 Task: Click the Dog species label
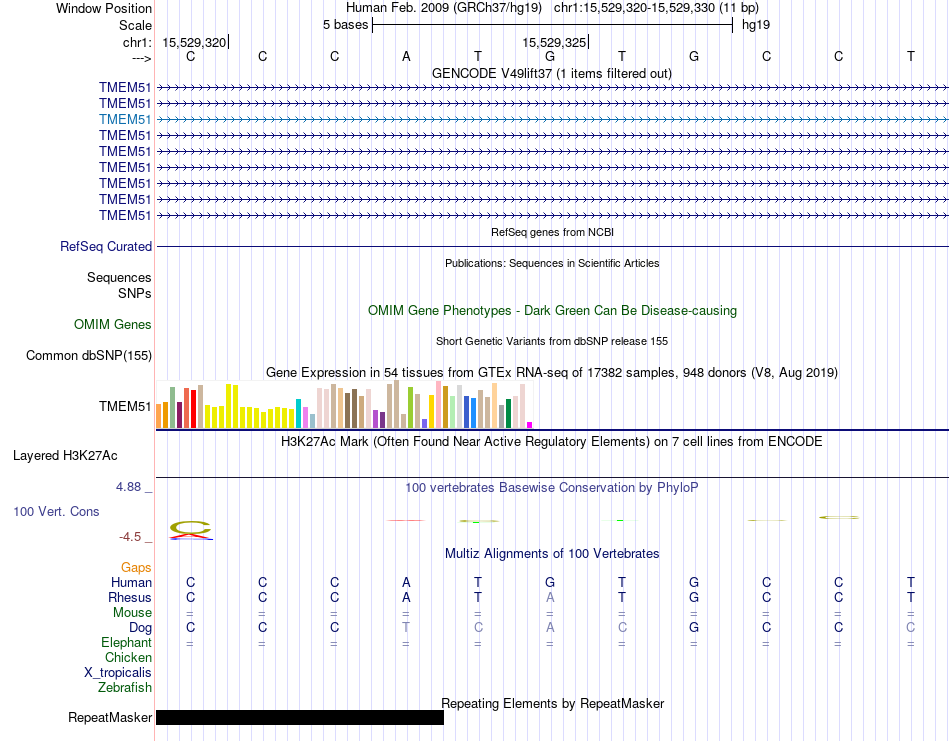[140, 628]
